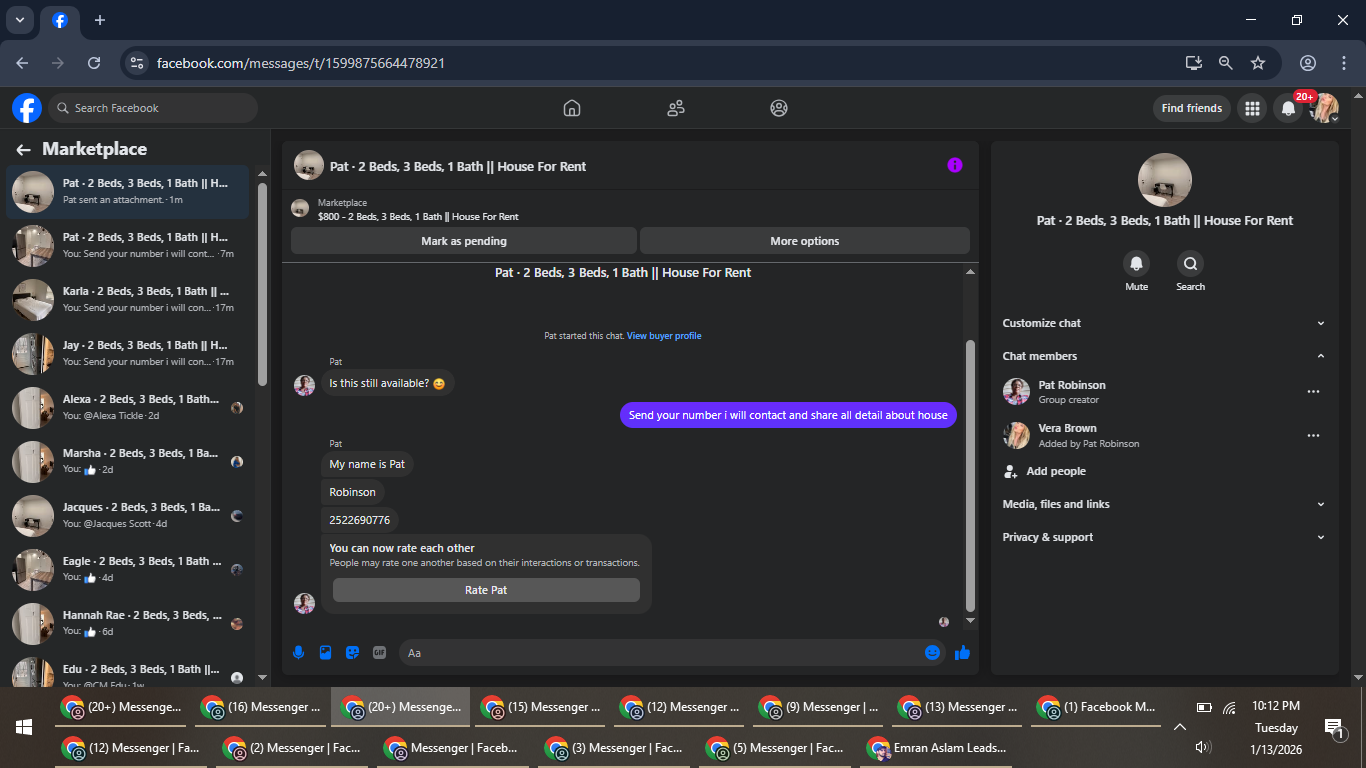Go back using Marketplace back arrow
Image resolution: width=1366 pixels, height=768 pixels.
23,149
